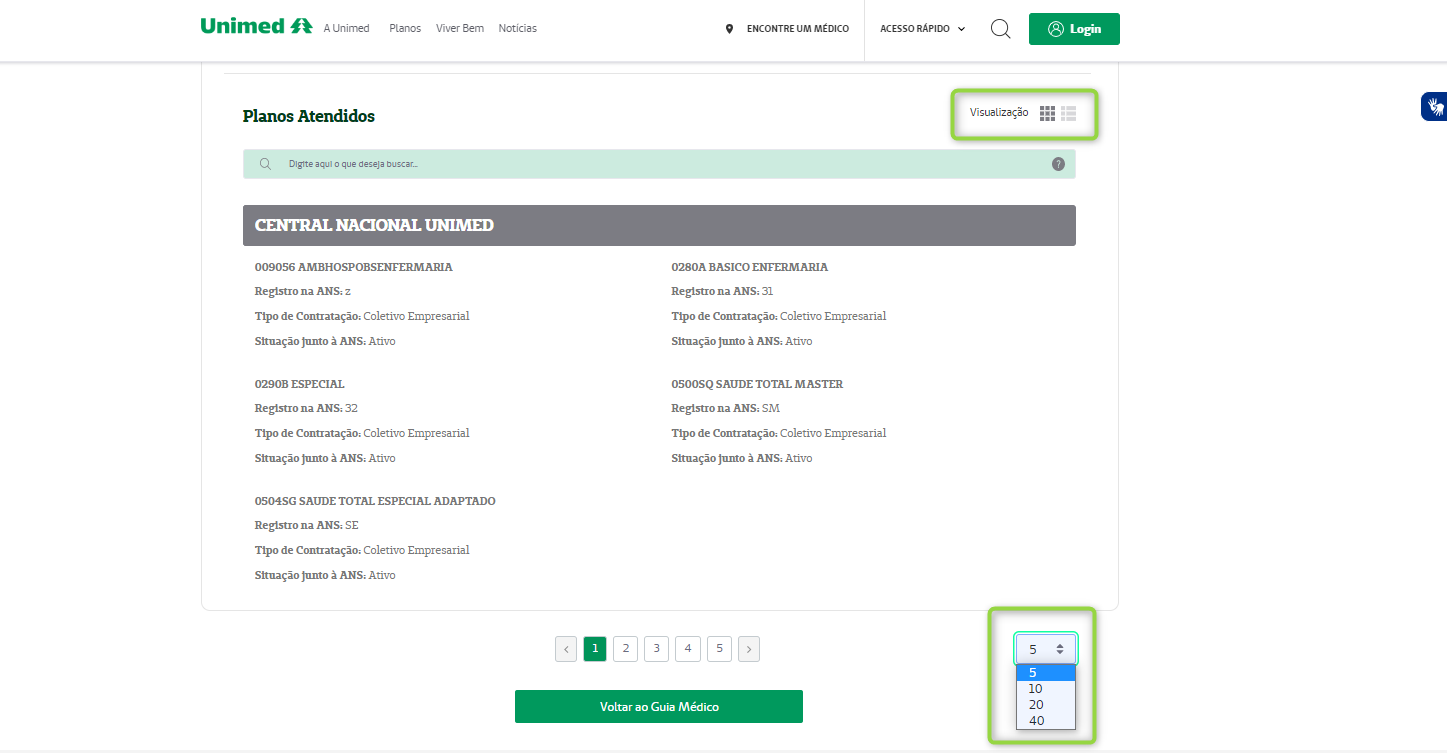Click the location pin icon
This screenshot has height=753, width=1447.
(729, 29)
